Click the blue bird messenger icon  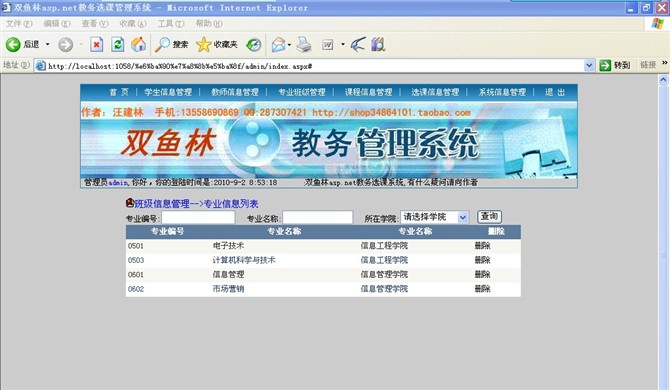[358, 44]
